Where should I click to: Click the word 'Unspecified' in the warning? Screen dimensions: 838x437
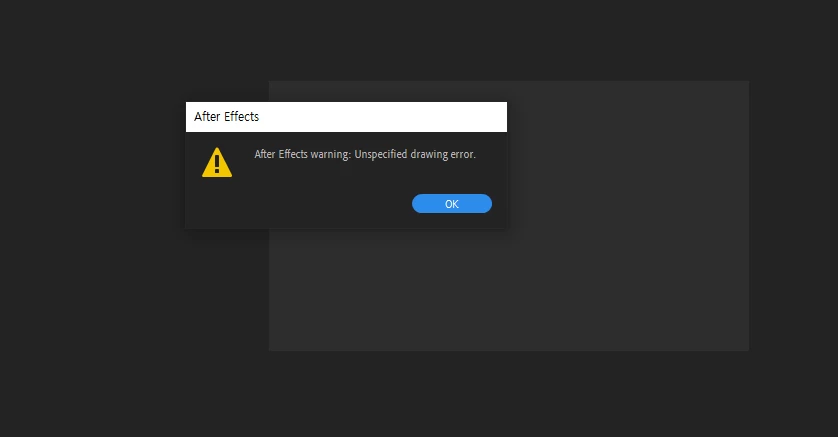tap(381, 154)
